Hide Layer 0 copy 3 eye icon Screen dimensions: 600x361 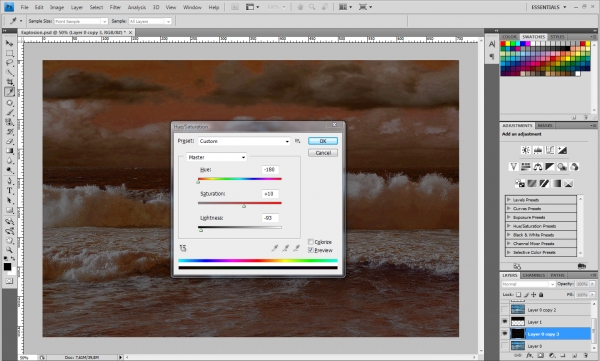click(505, 334)
